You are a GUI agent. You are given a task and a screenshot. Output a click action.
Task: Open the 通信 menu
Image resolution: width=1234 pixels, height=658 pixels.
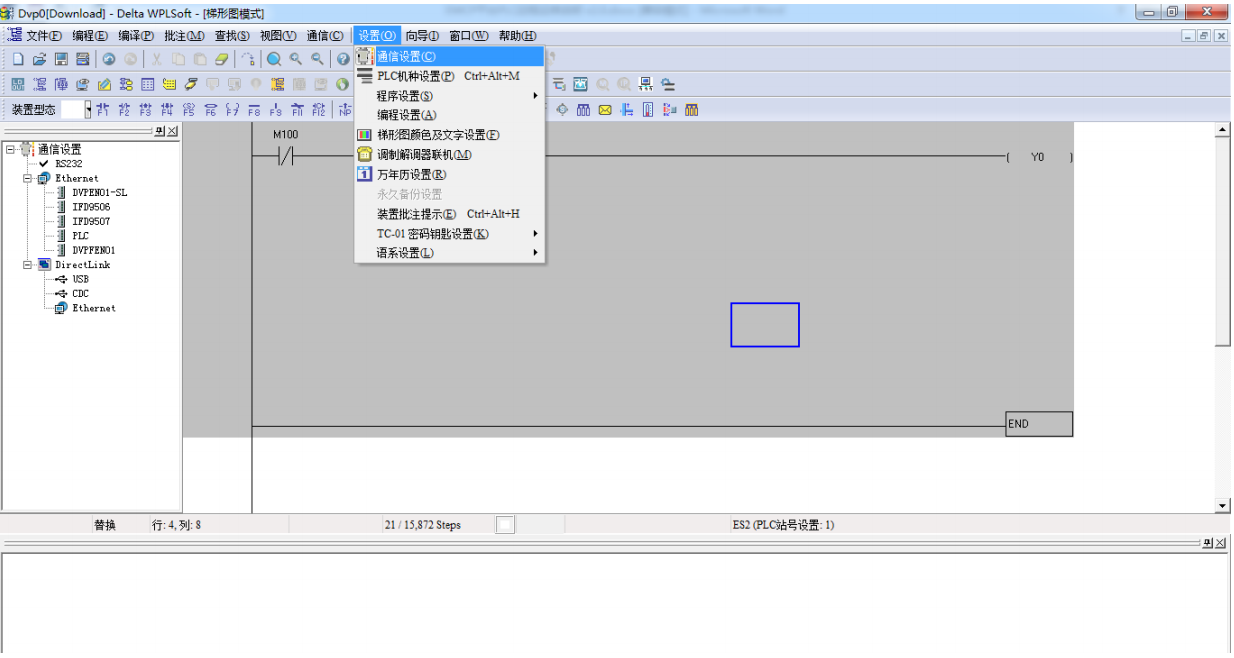coord(325,35)
